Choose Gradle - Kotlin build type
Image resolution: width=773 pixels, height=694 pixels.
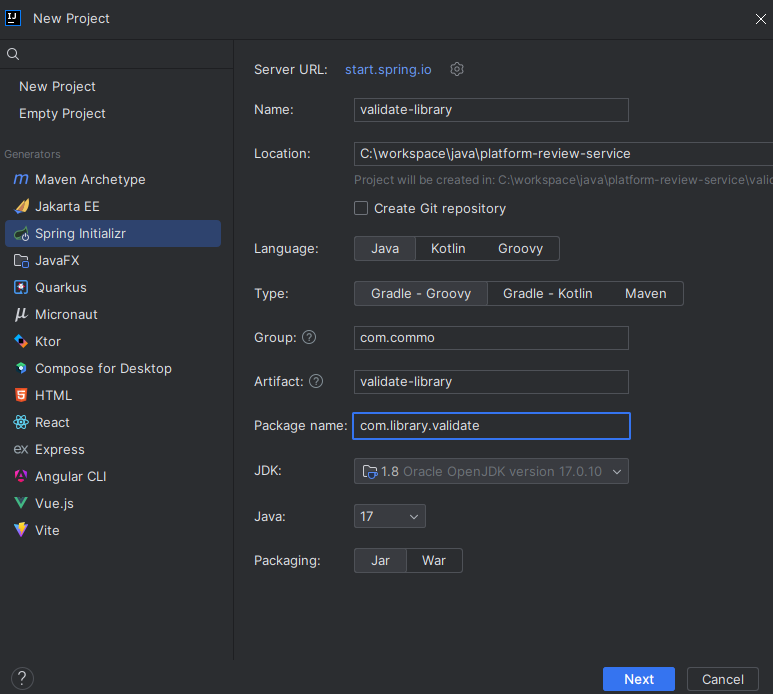coord(548,294)
